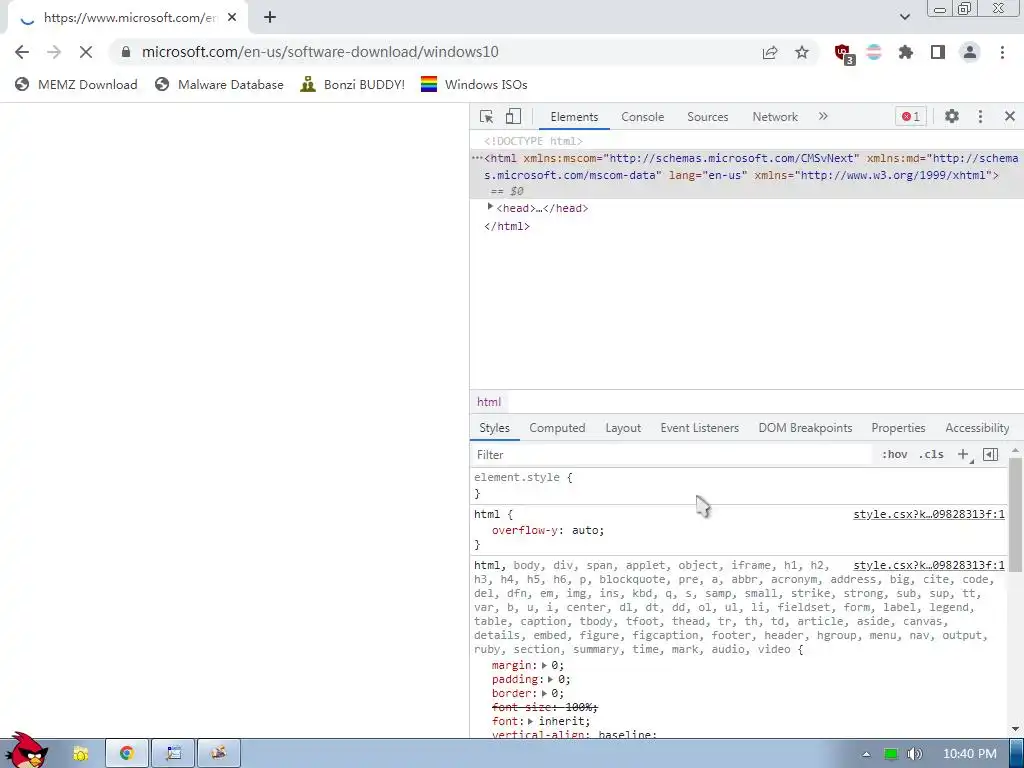Add new style rule with plus icon
Viewport: 1024px width, 768px height.
tap(963, 455)
